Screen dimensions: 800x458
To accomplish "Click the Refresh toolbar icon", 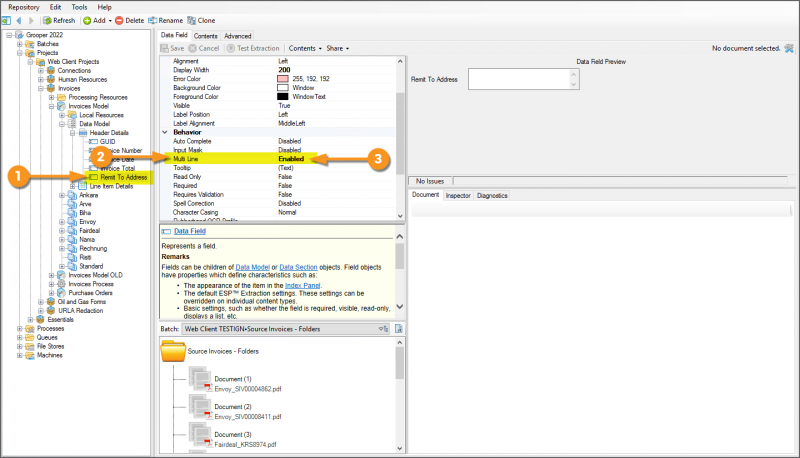I will coord(47,20).
